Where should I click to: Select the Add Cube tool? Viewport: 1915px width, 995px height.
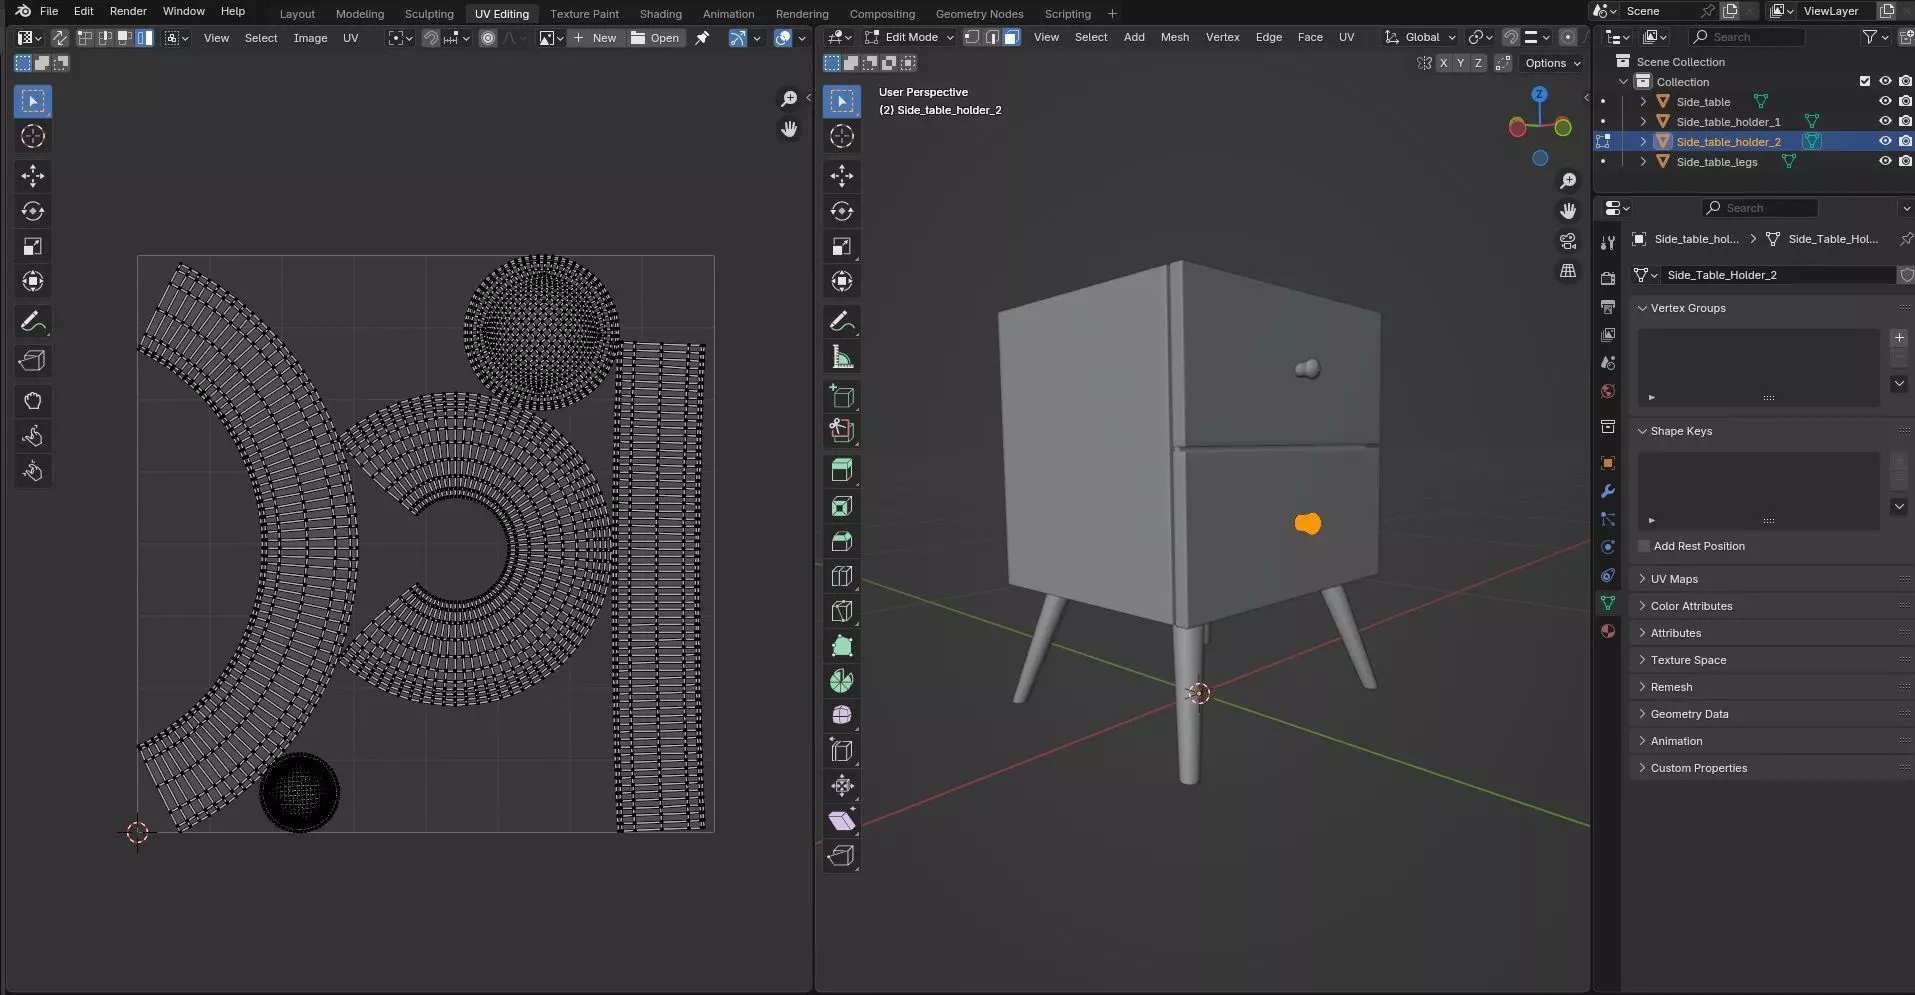pyautogui.click(x=842, y=396)
